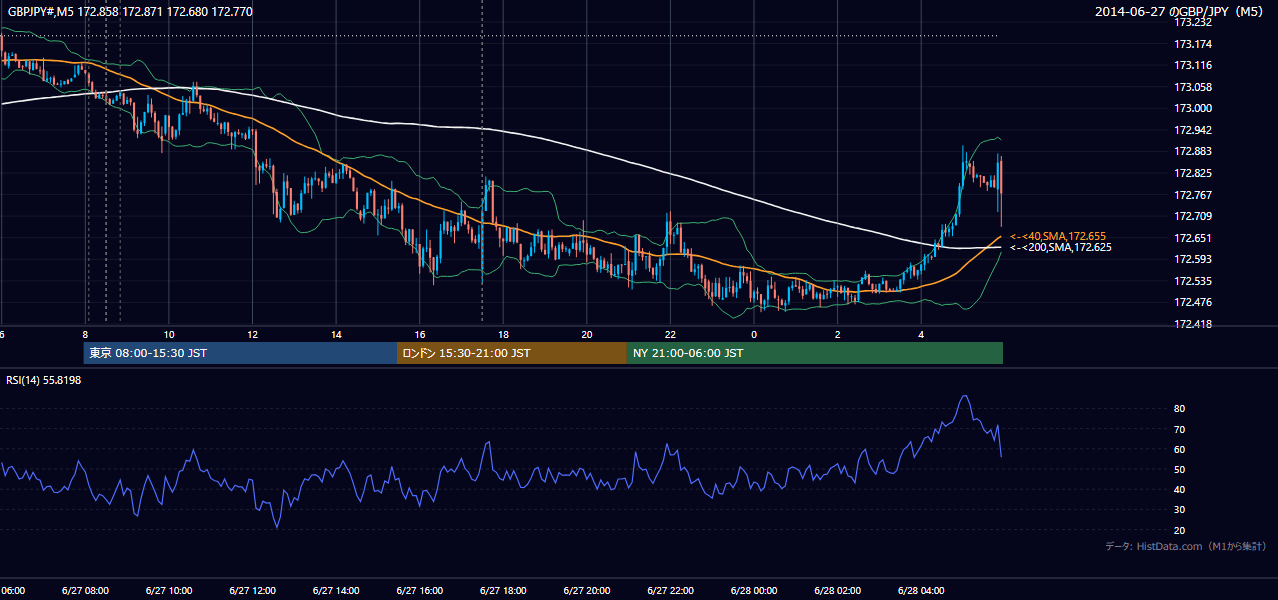Click RSI scale value 70
Screen dimensions: 1278x600
pyautogui.click(x=1180, y=429)
